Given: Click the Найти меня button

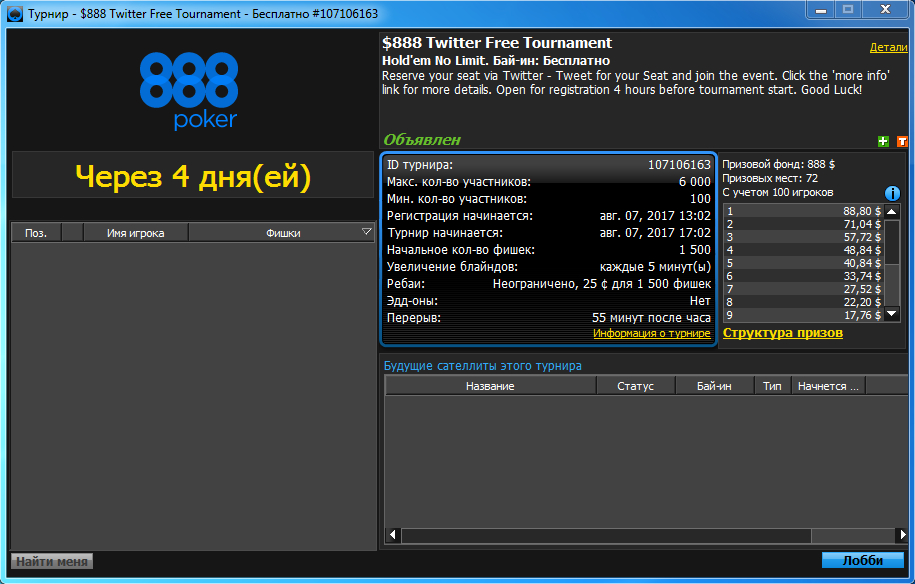Looking at the screenshot, I should pyautogui.click(x=52, y=561).
